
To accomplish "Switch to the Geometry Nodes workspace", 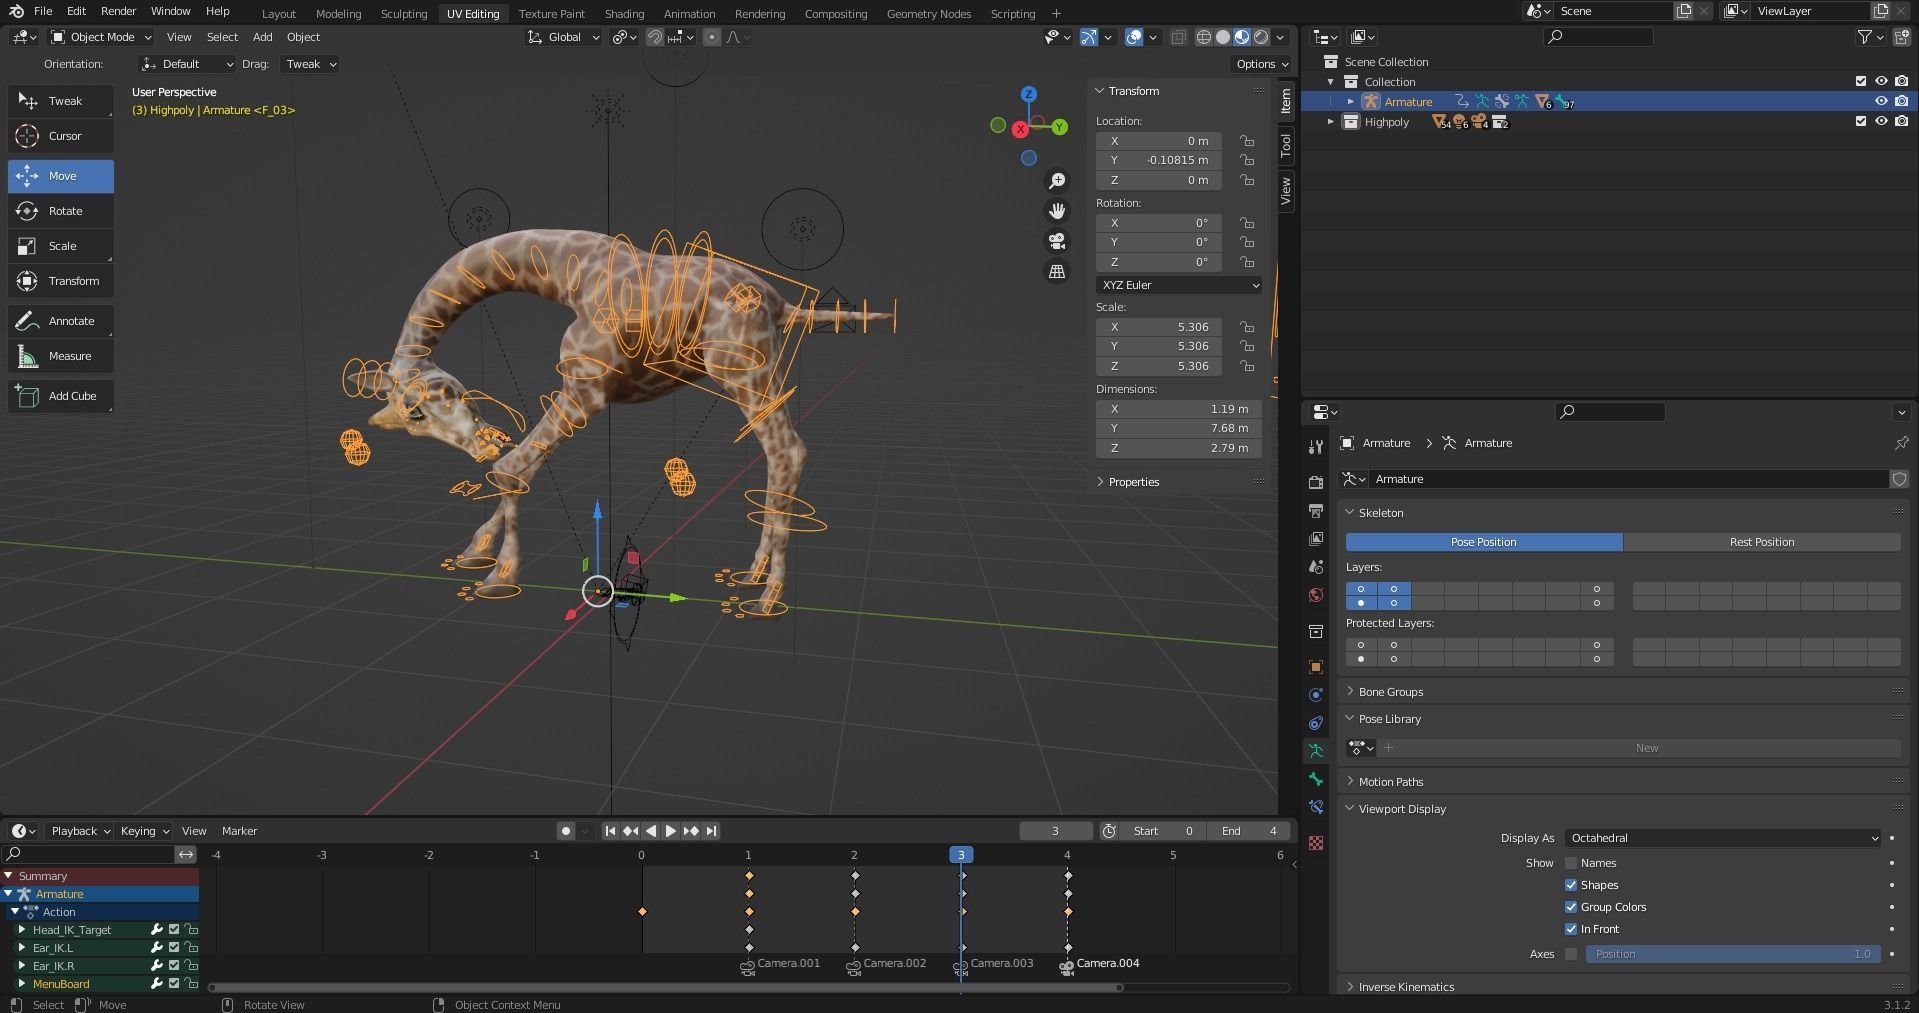I will (x=928, y=14).
